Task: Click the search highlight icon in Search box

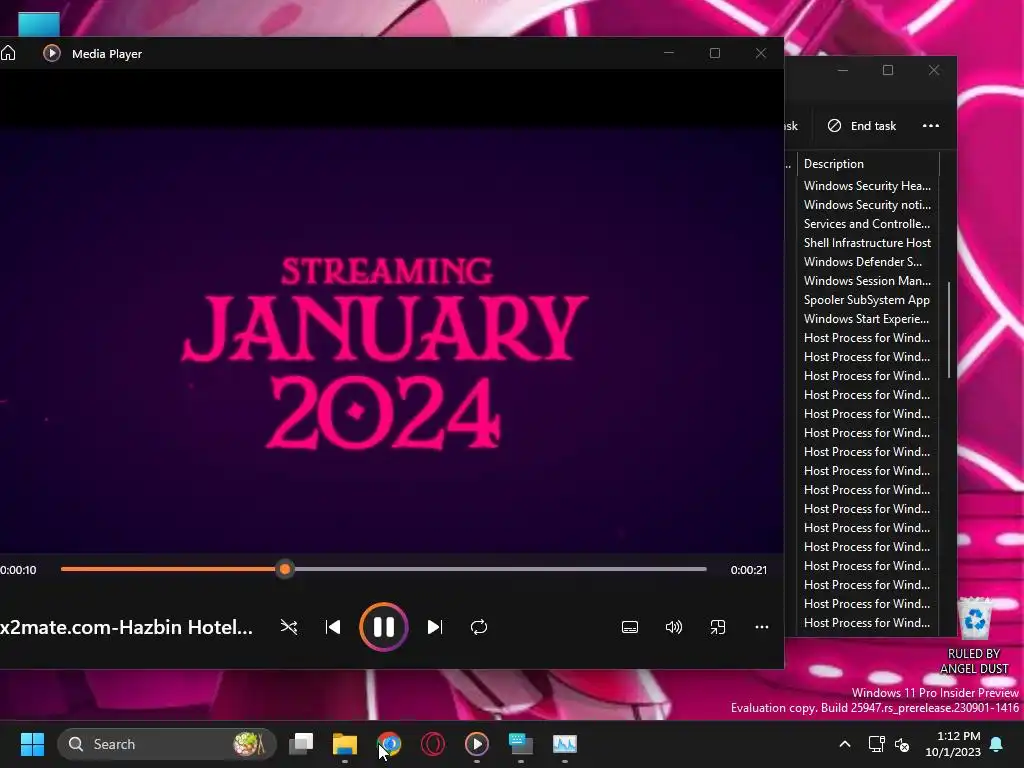Action: (249, 744)
